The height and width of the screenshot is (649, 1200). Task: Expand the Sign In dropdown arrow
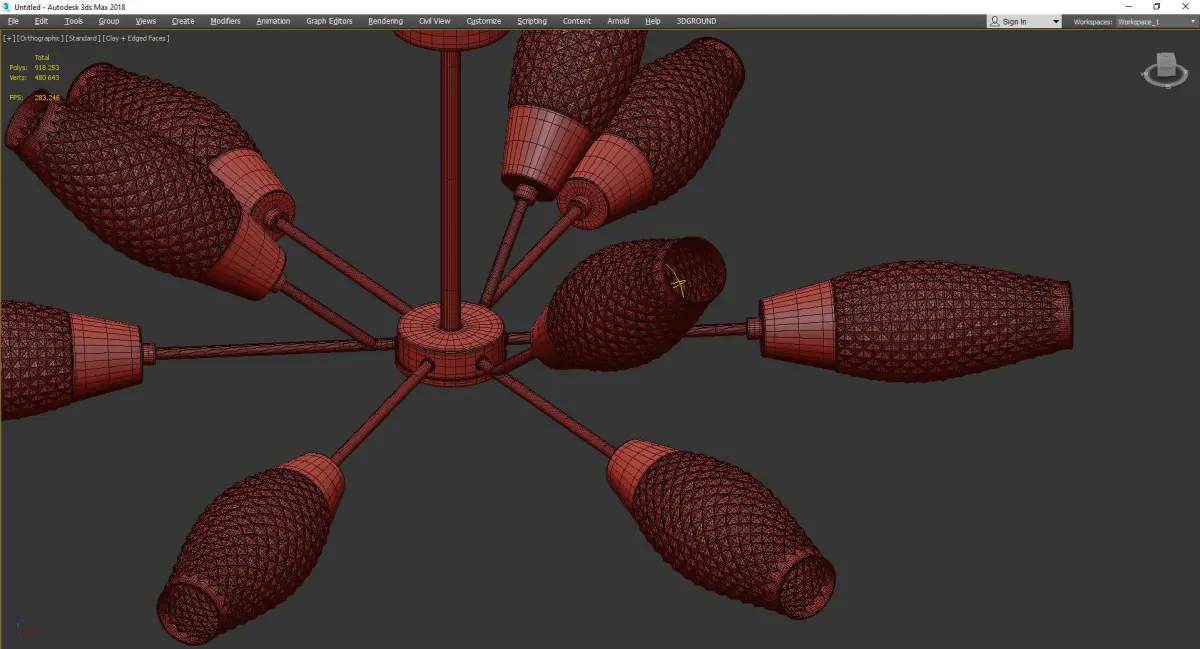(x=1055, y=22)
